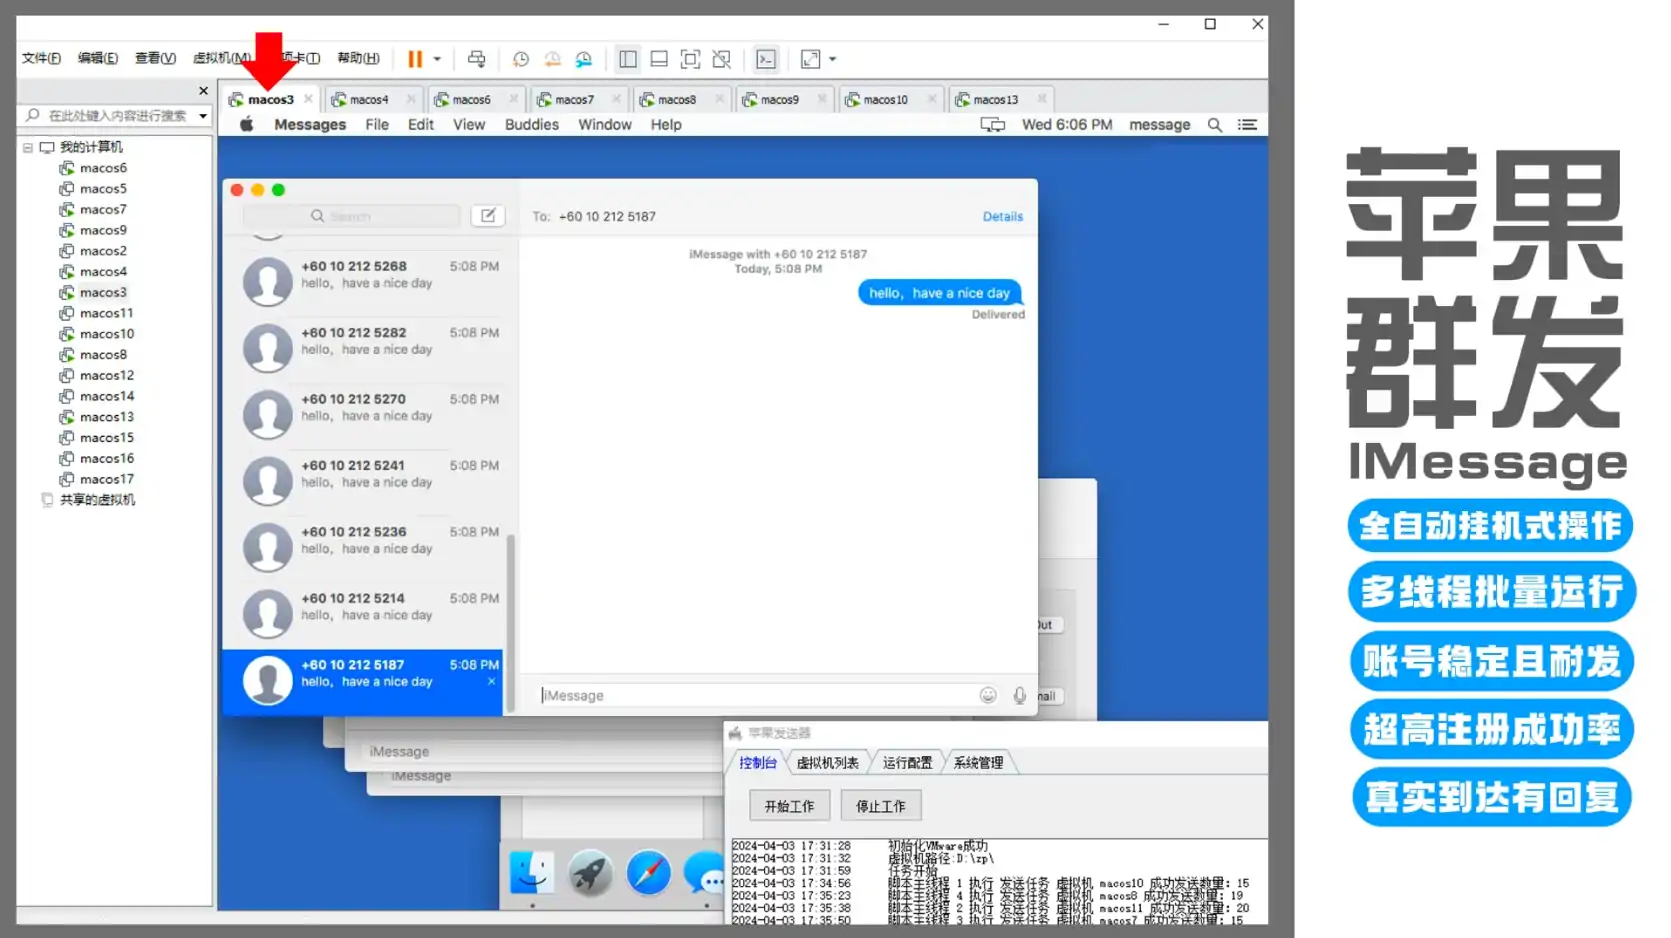Screen dimensions: 1671x938
Task: Open the 文件(F) menu
Action: 41,58
